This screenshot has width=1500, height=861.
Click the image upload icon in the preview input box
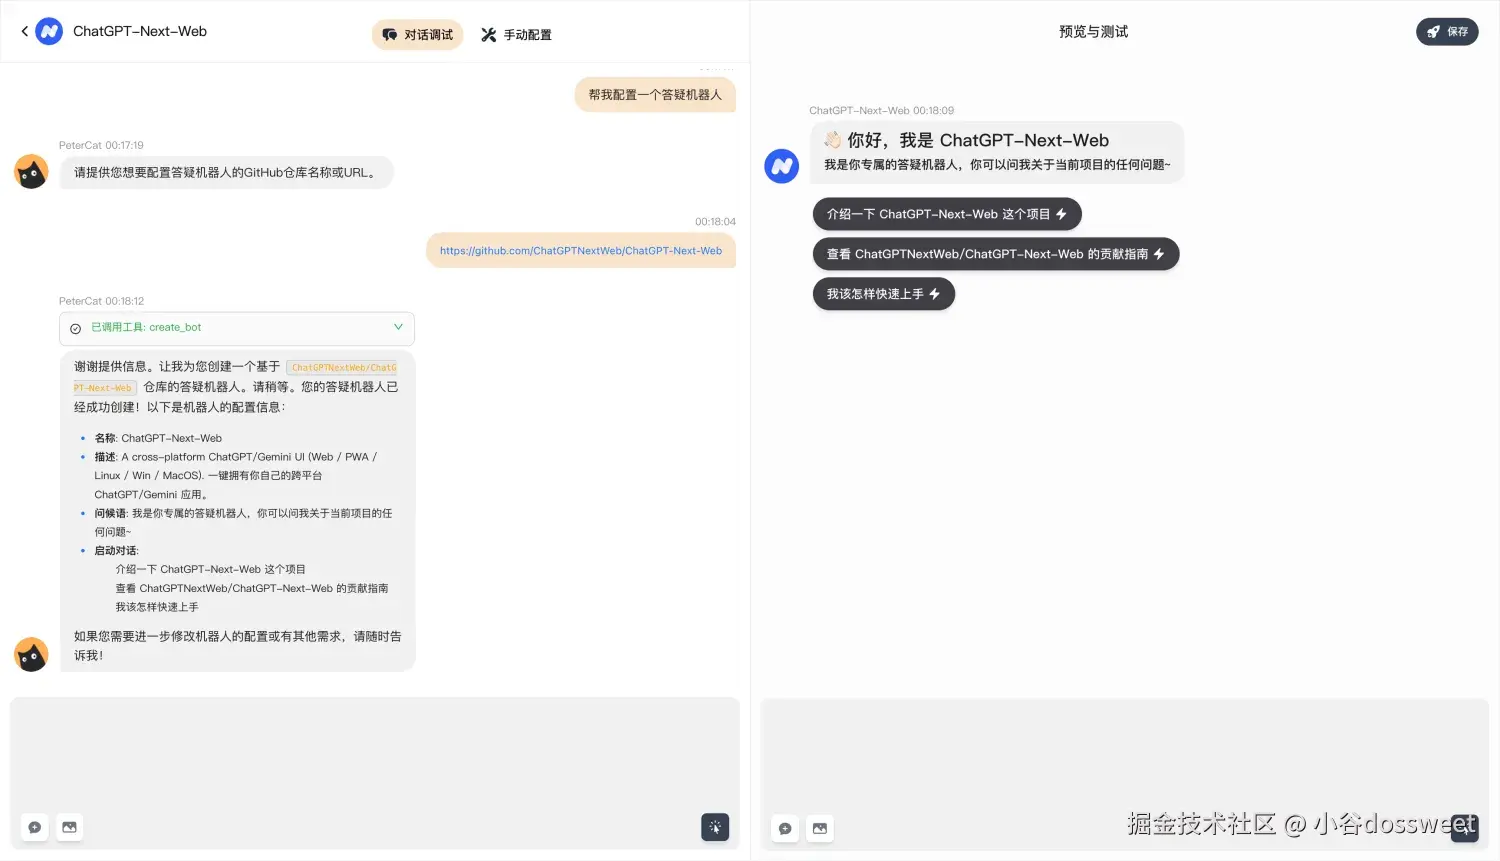[820, 828]
